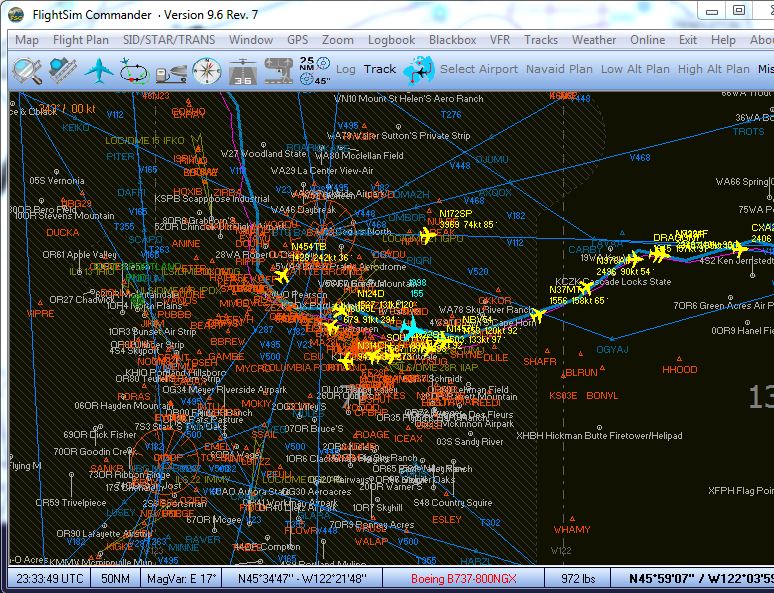Click the magnifying glass airport search icon
Viewport: 774px width, 593px height.
27,71
